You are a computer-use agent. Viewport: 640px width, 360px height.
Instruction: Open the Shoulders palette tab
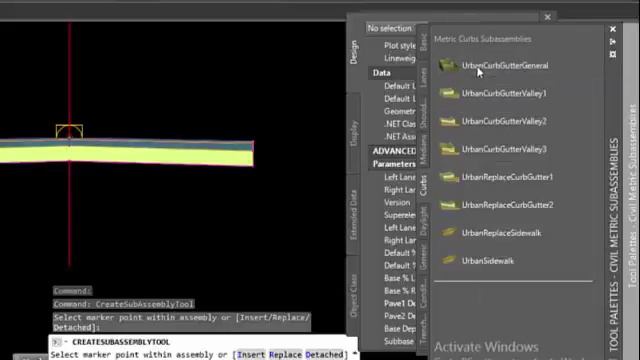(423, 112)
